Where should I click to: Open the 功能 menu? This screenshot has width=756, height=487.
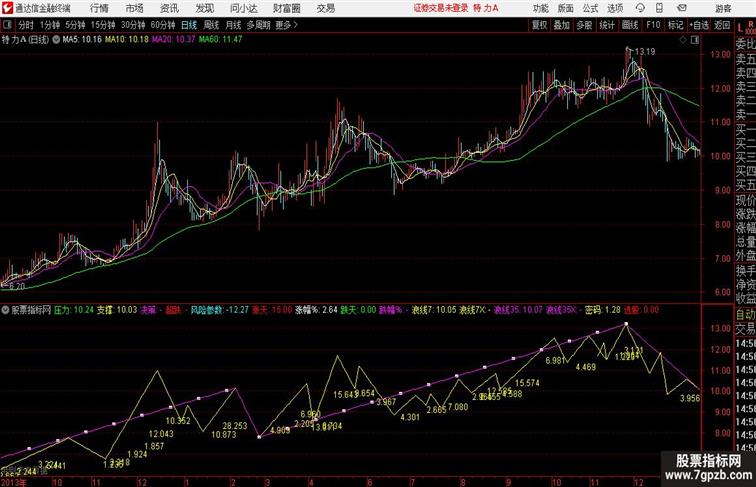[541, 8]
